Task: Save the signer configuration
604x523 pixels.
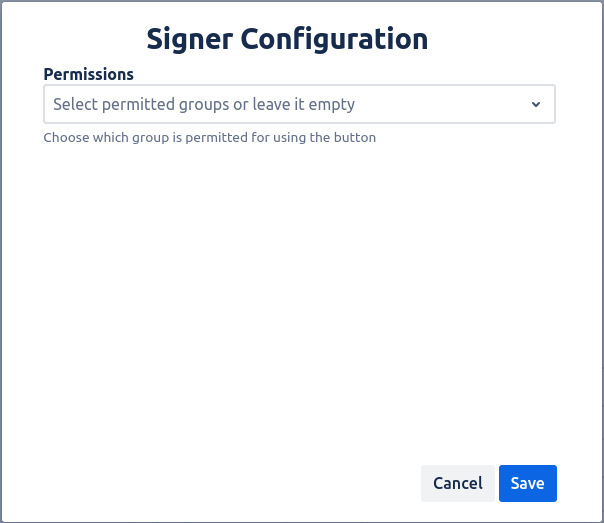Action: pos(527,483)
